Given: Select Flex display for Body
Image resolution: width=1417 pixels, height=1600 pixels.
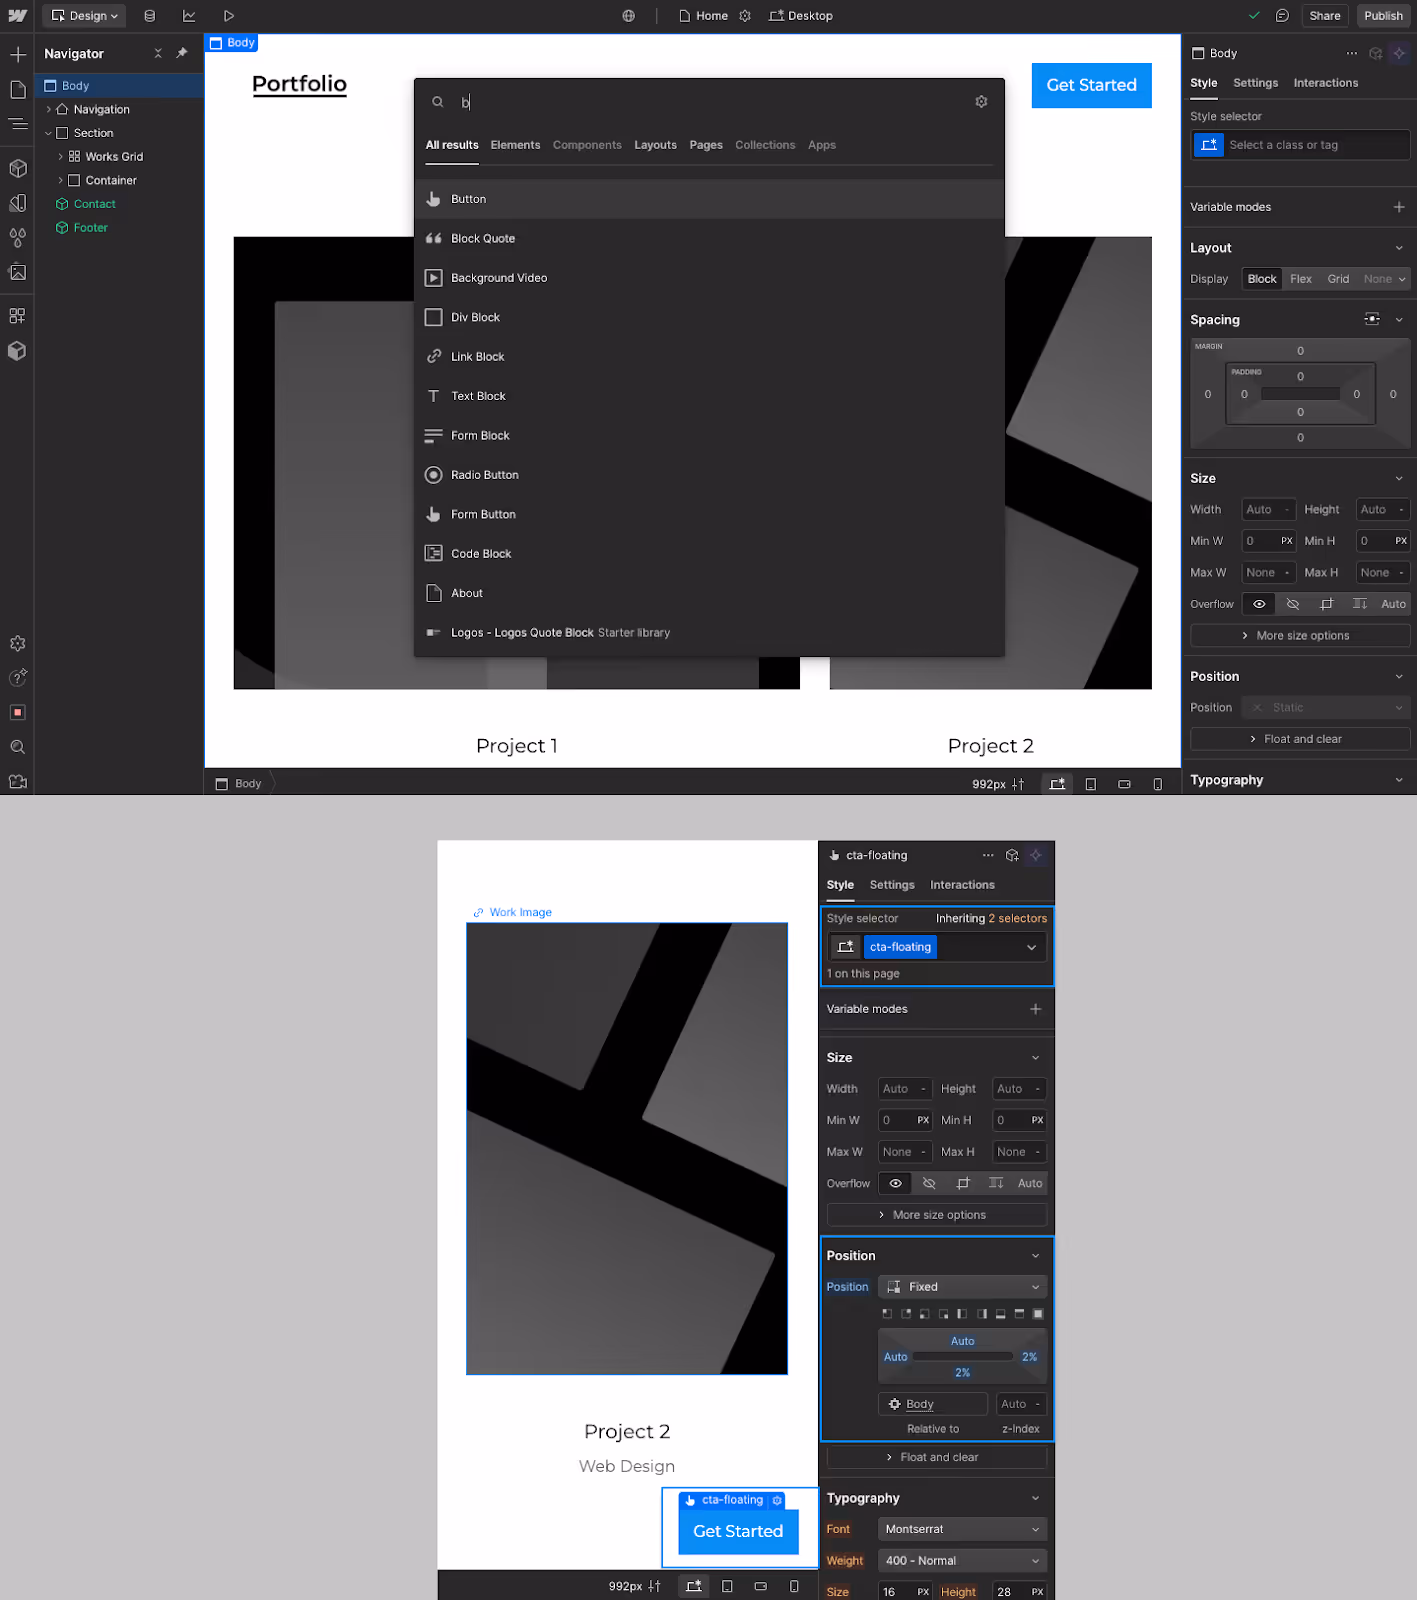Looking at the screenshot, I should pos(1300,279).
